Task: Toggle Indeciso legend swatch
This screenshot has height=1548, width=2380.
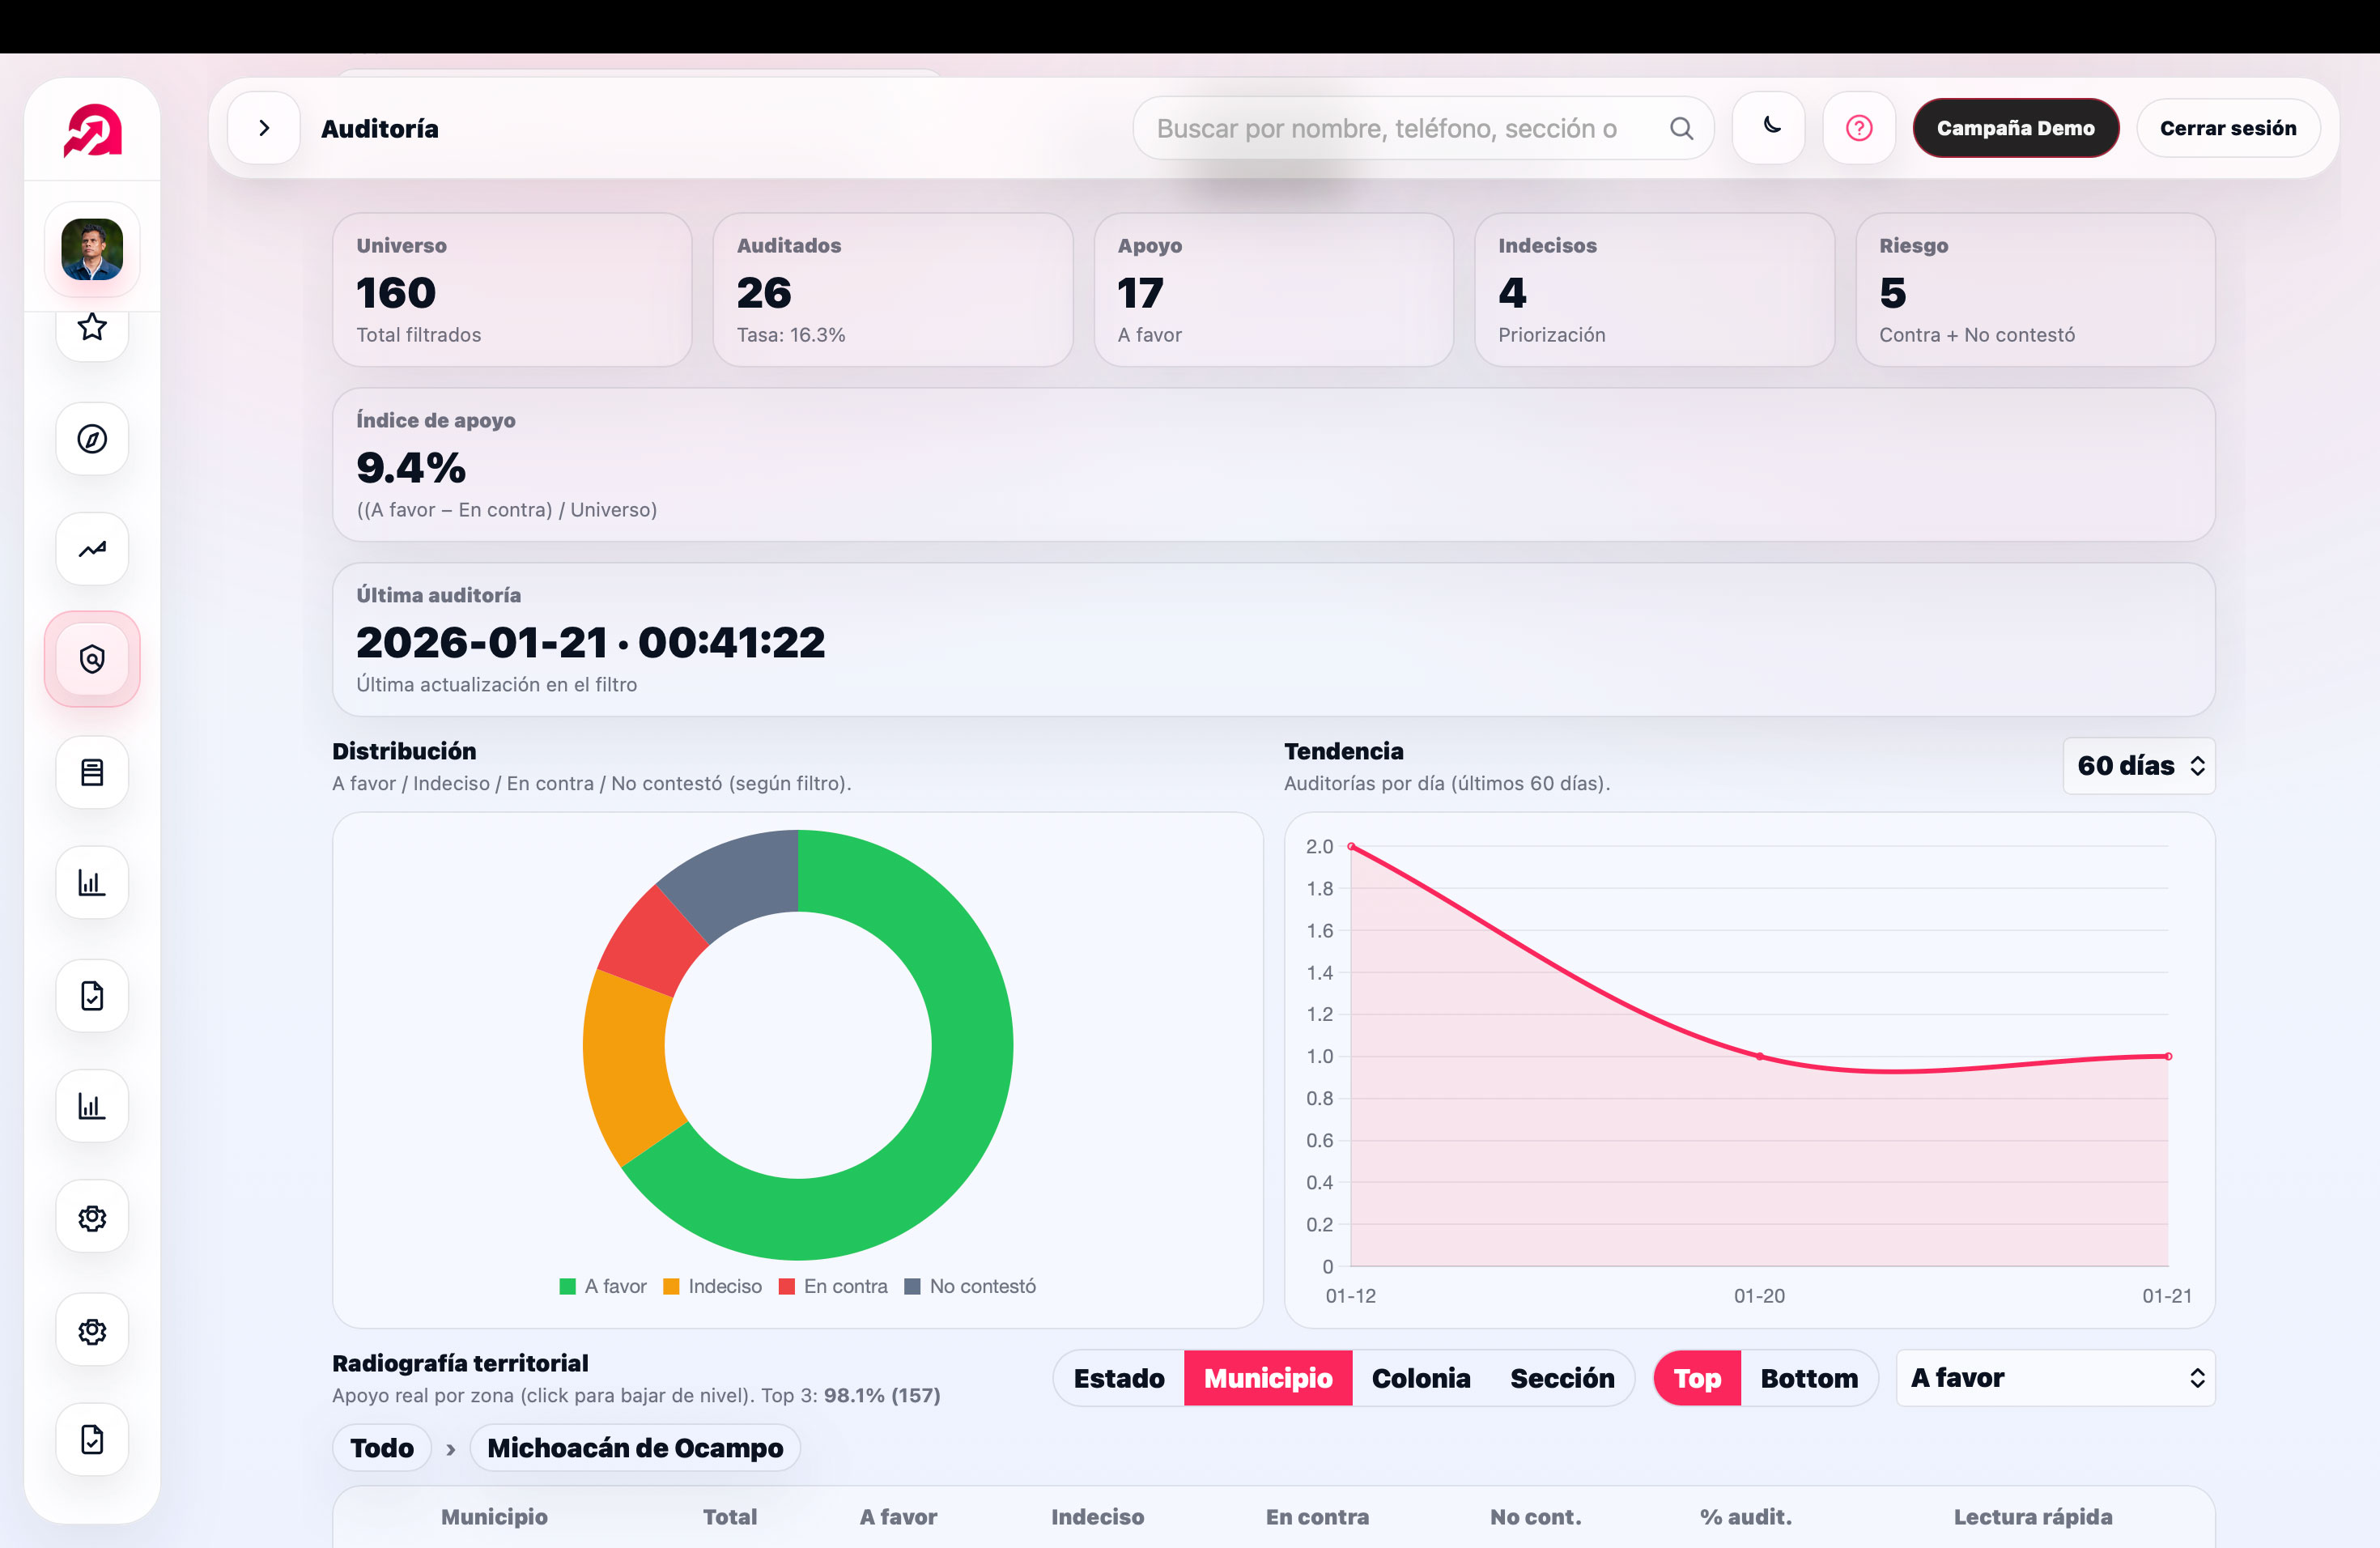Action: click(671, 1287)
